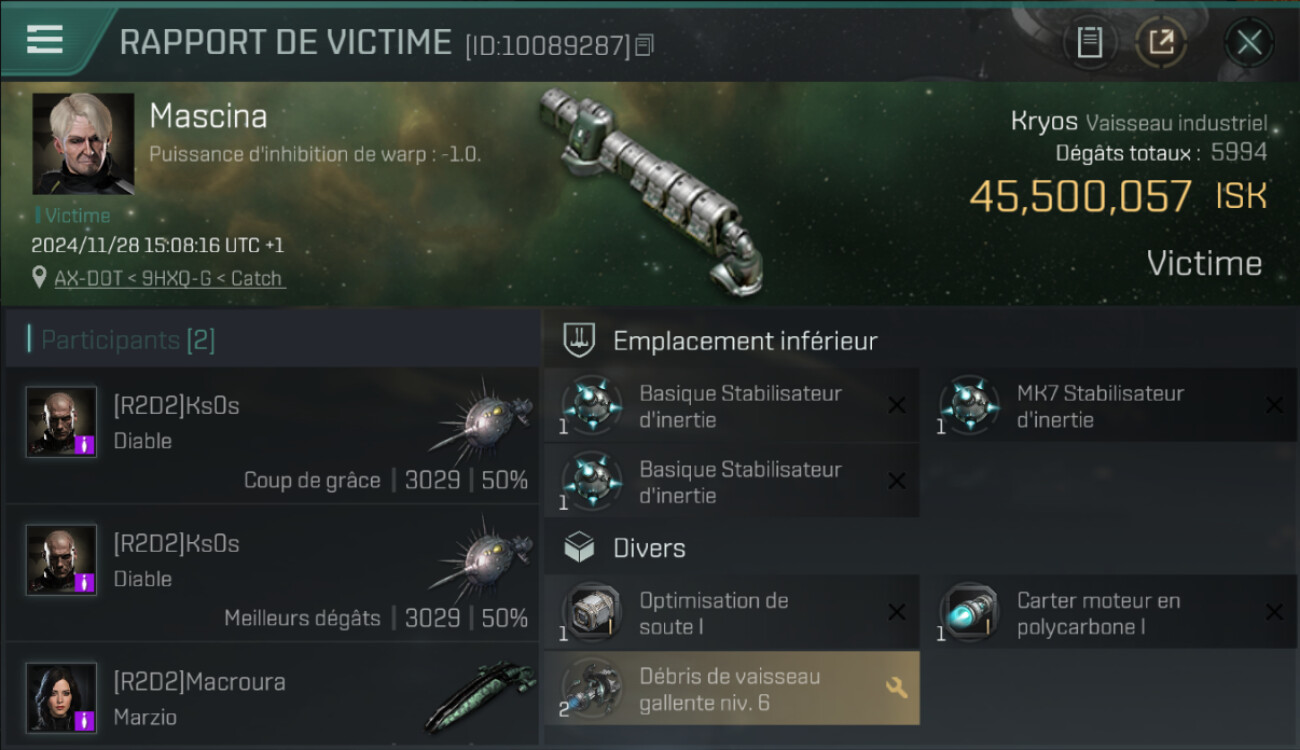Close the victim report window

coord(1249,42)
